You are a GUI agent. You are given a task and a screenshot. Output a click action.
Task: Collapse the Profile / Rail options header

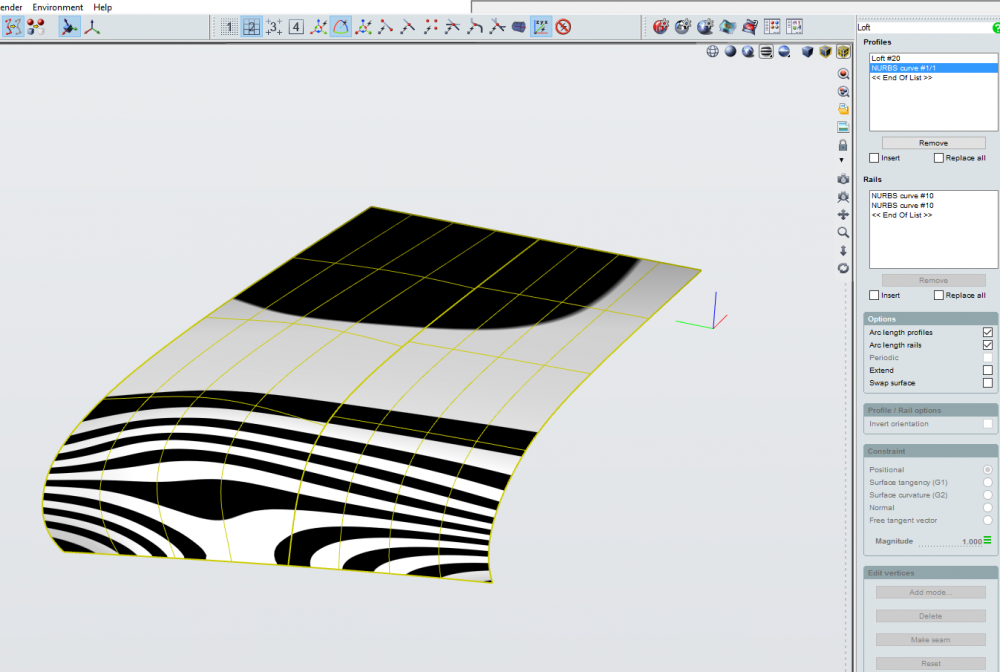point(930,410)
